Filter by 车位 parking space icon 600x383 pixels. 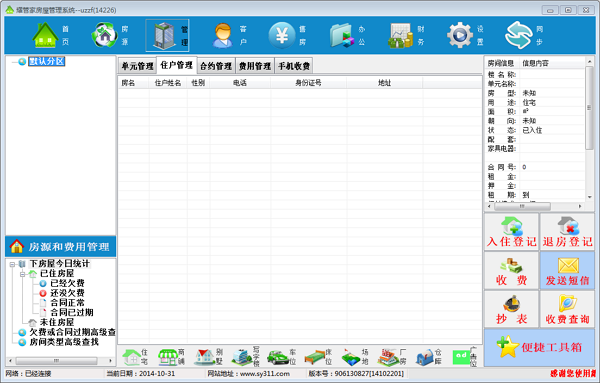[282, 357]
